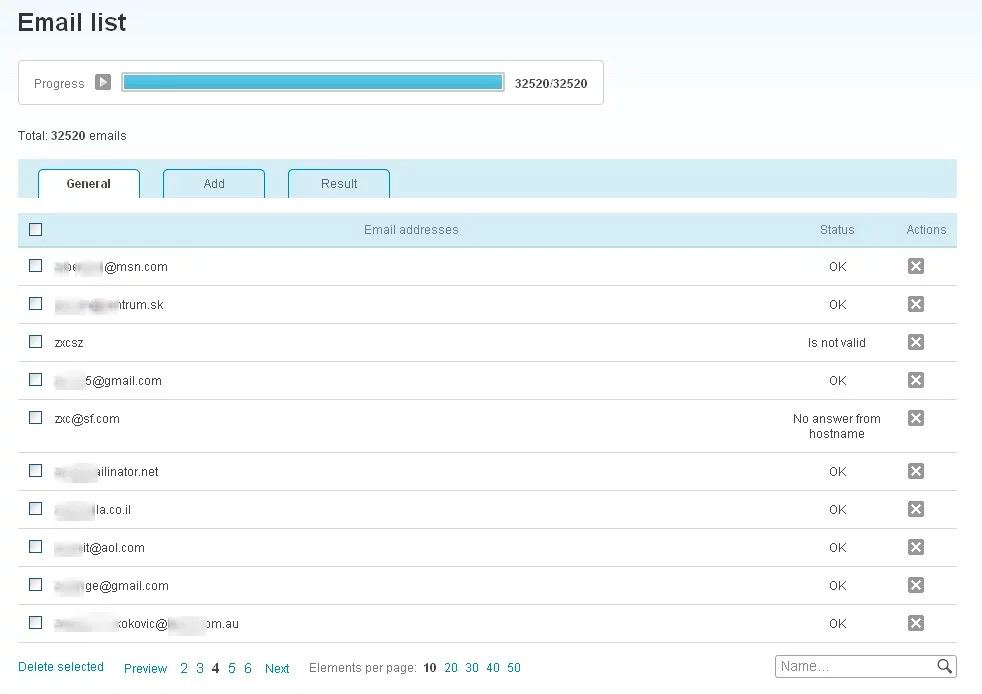This screenshot has width=982, height=694.
Task: Go to the Preview page link
Action: (145, 668)
